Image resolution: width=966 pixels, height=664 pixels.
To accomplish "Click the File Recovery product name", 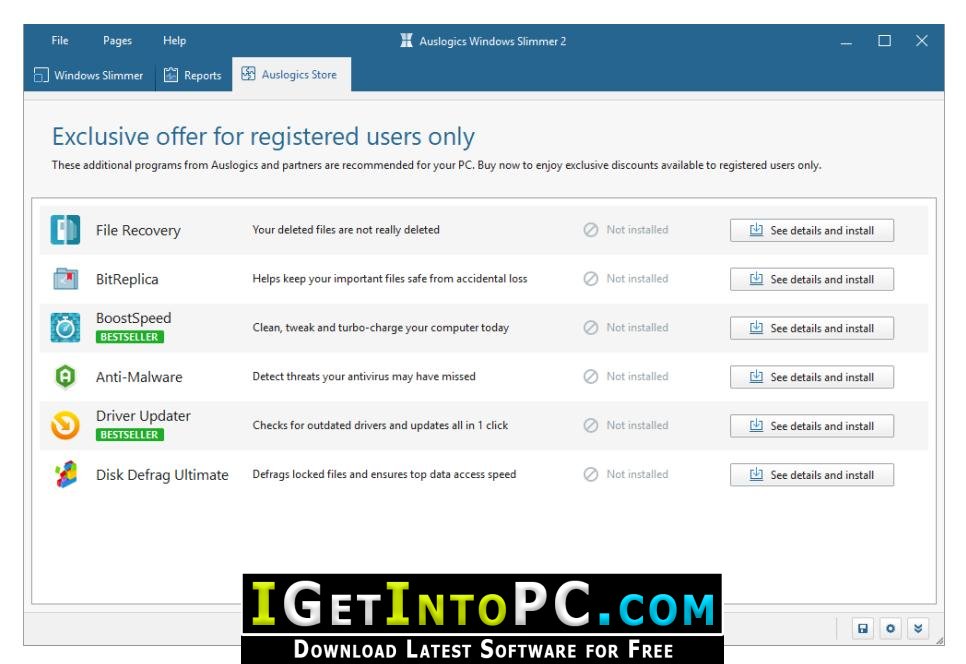I will [138, 230].
